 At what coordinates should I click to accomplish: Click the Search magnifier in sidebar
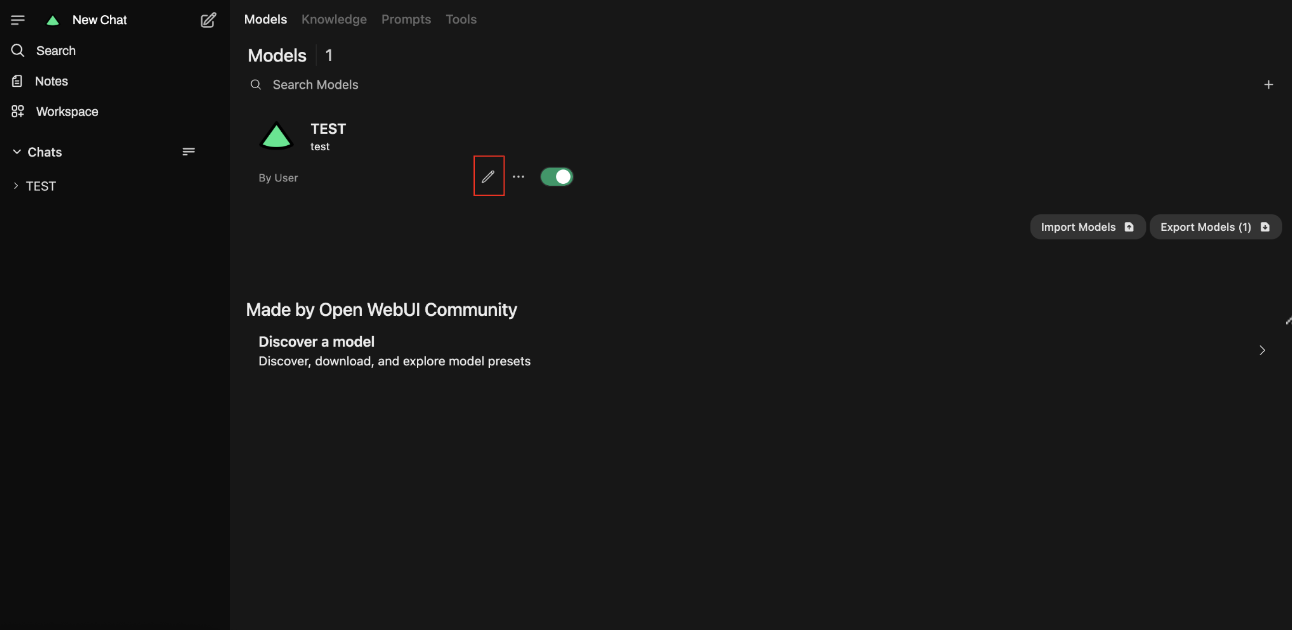18,51
